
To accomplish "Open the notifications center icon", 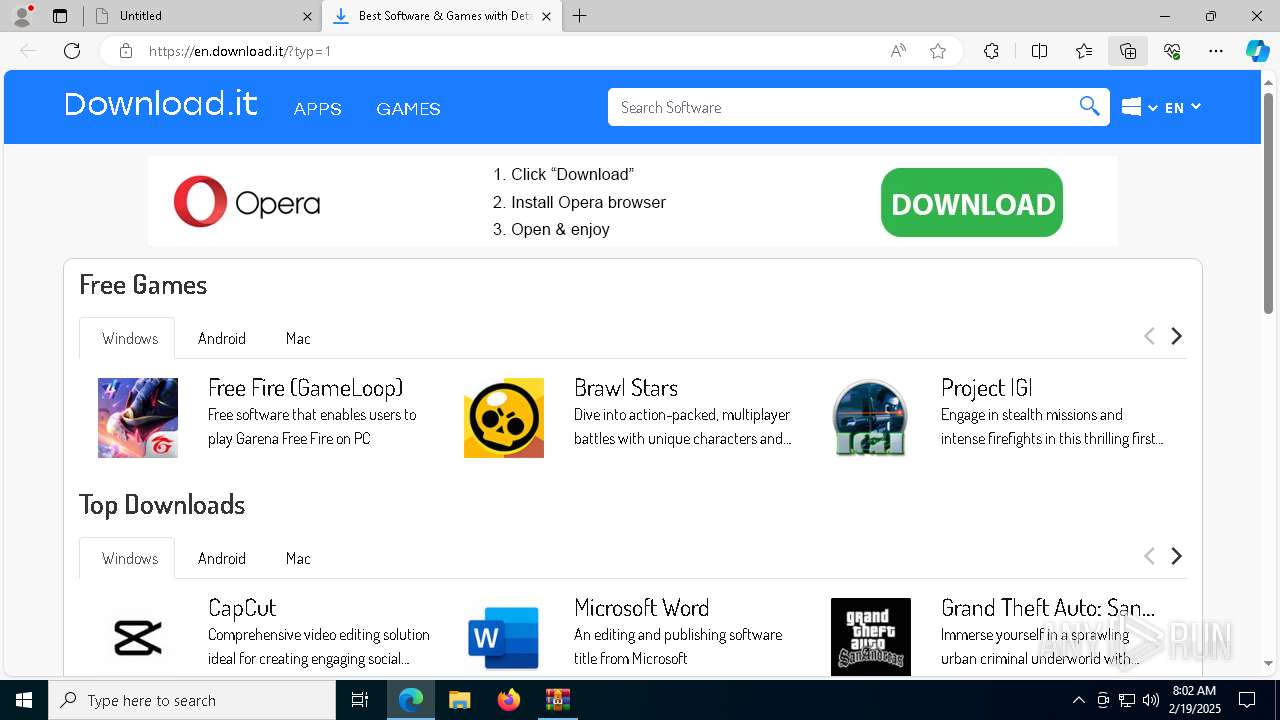I will pos(1247,700).
